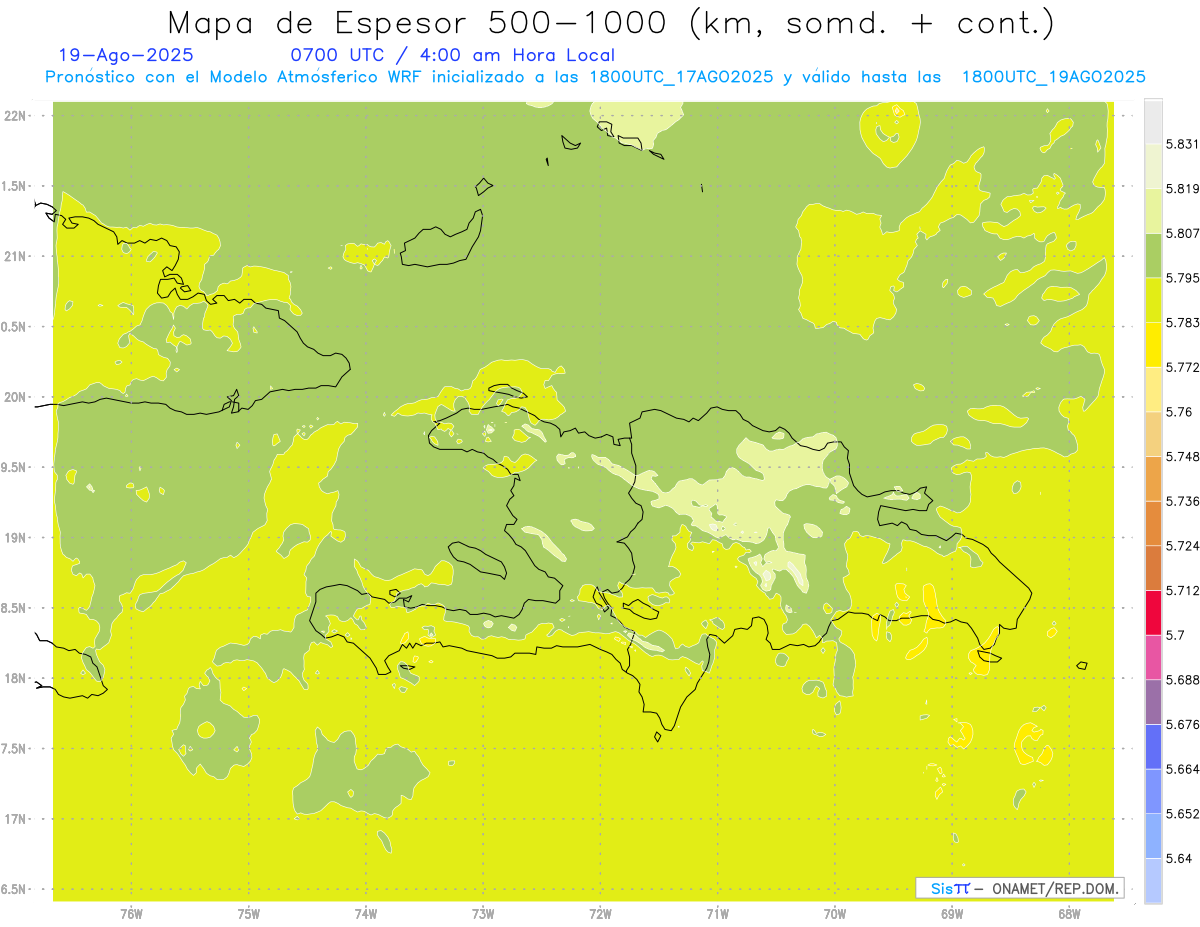The height and width of the screenshot is (927, 1200).
Task: Click the '18N' latitude label
Action: click(15, 678)
